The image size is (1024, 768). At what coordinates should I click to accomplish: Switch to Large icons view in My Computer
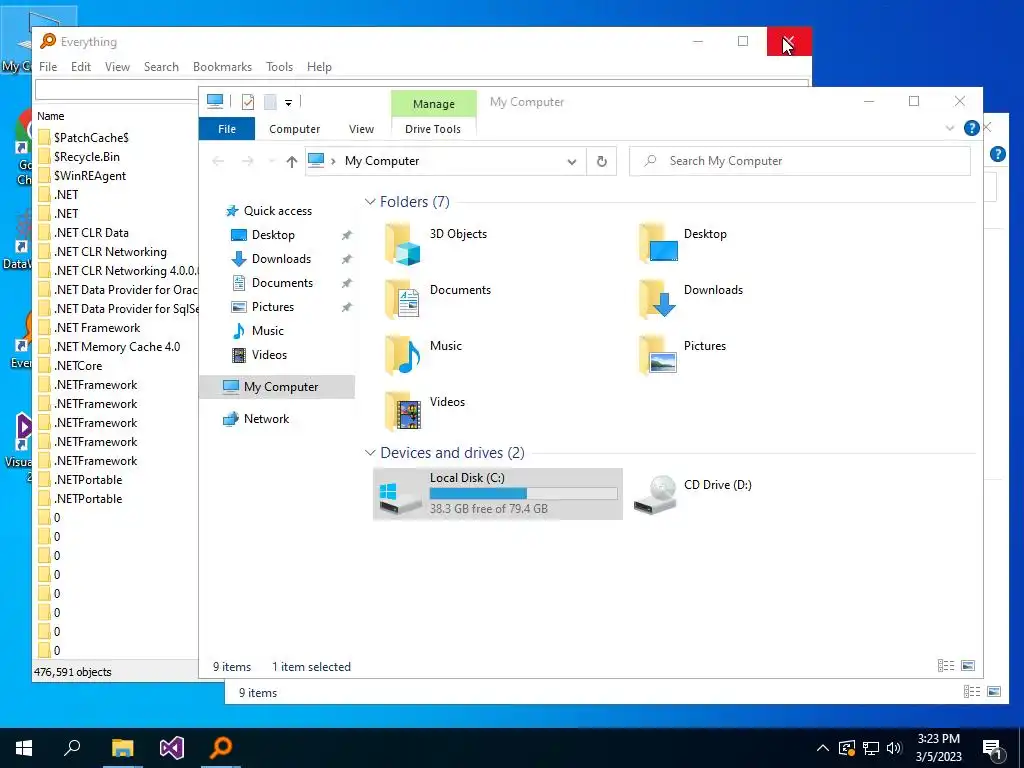click(968, 665)
